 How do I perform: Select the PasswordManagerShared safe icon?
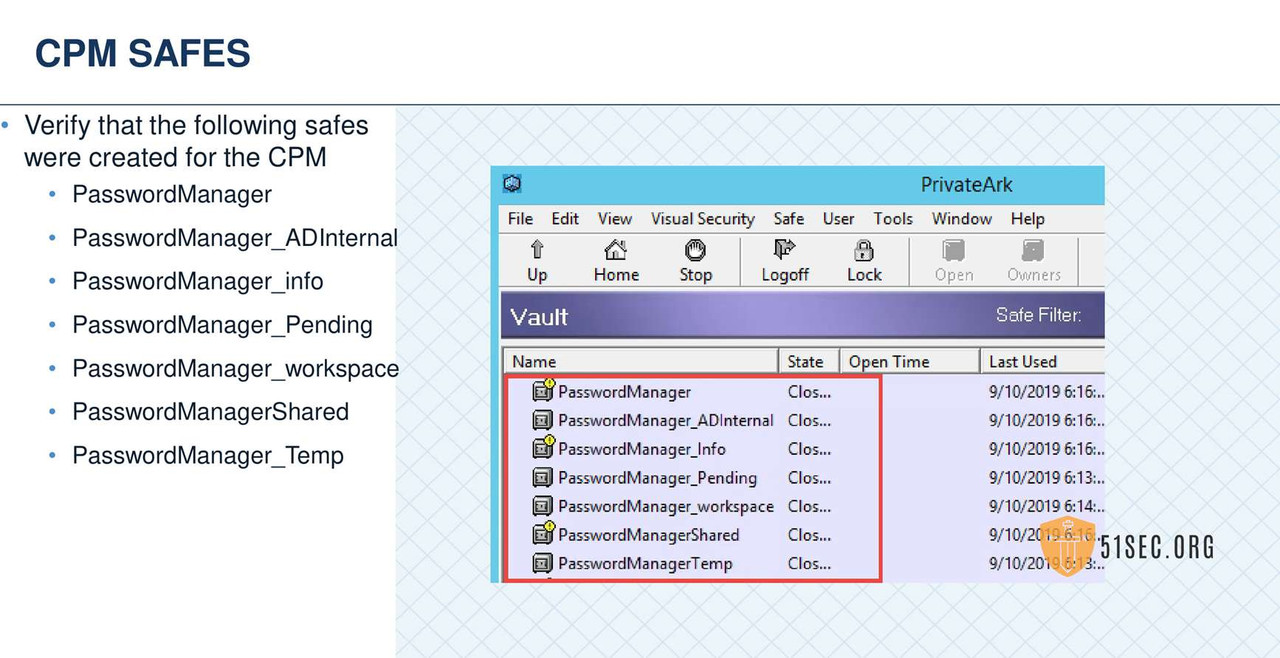tap(543, 534)
